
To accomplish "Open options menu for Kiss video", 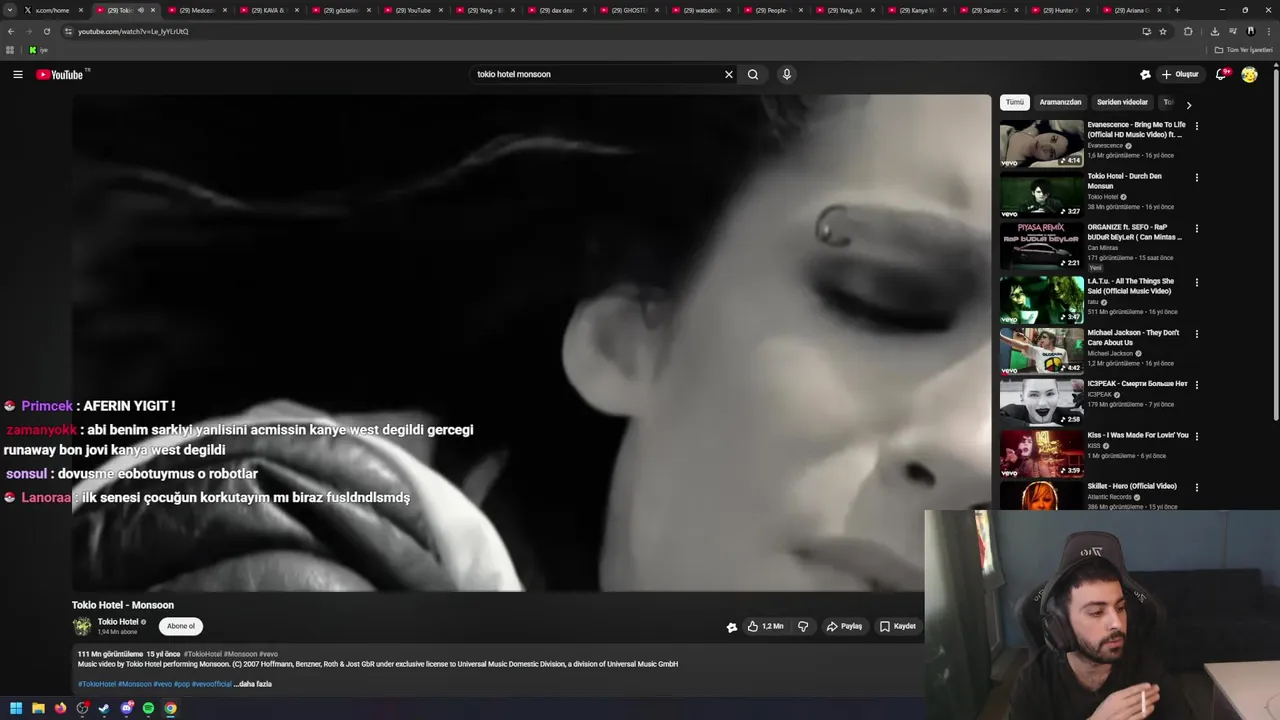I will coord(1196,436).
